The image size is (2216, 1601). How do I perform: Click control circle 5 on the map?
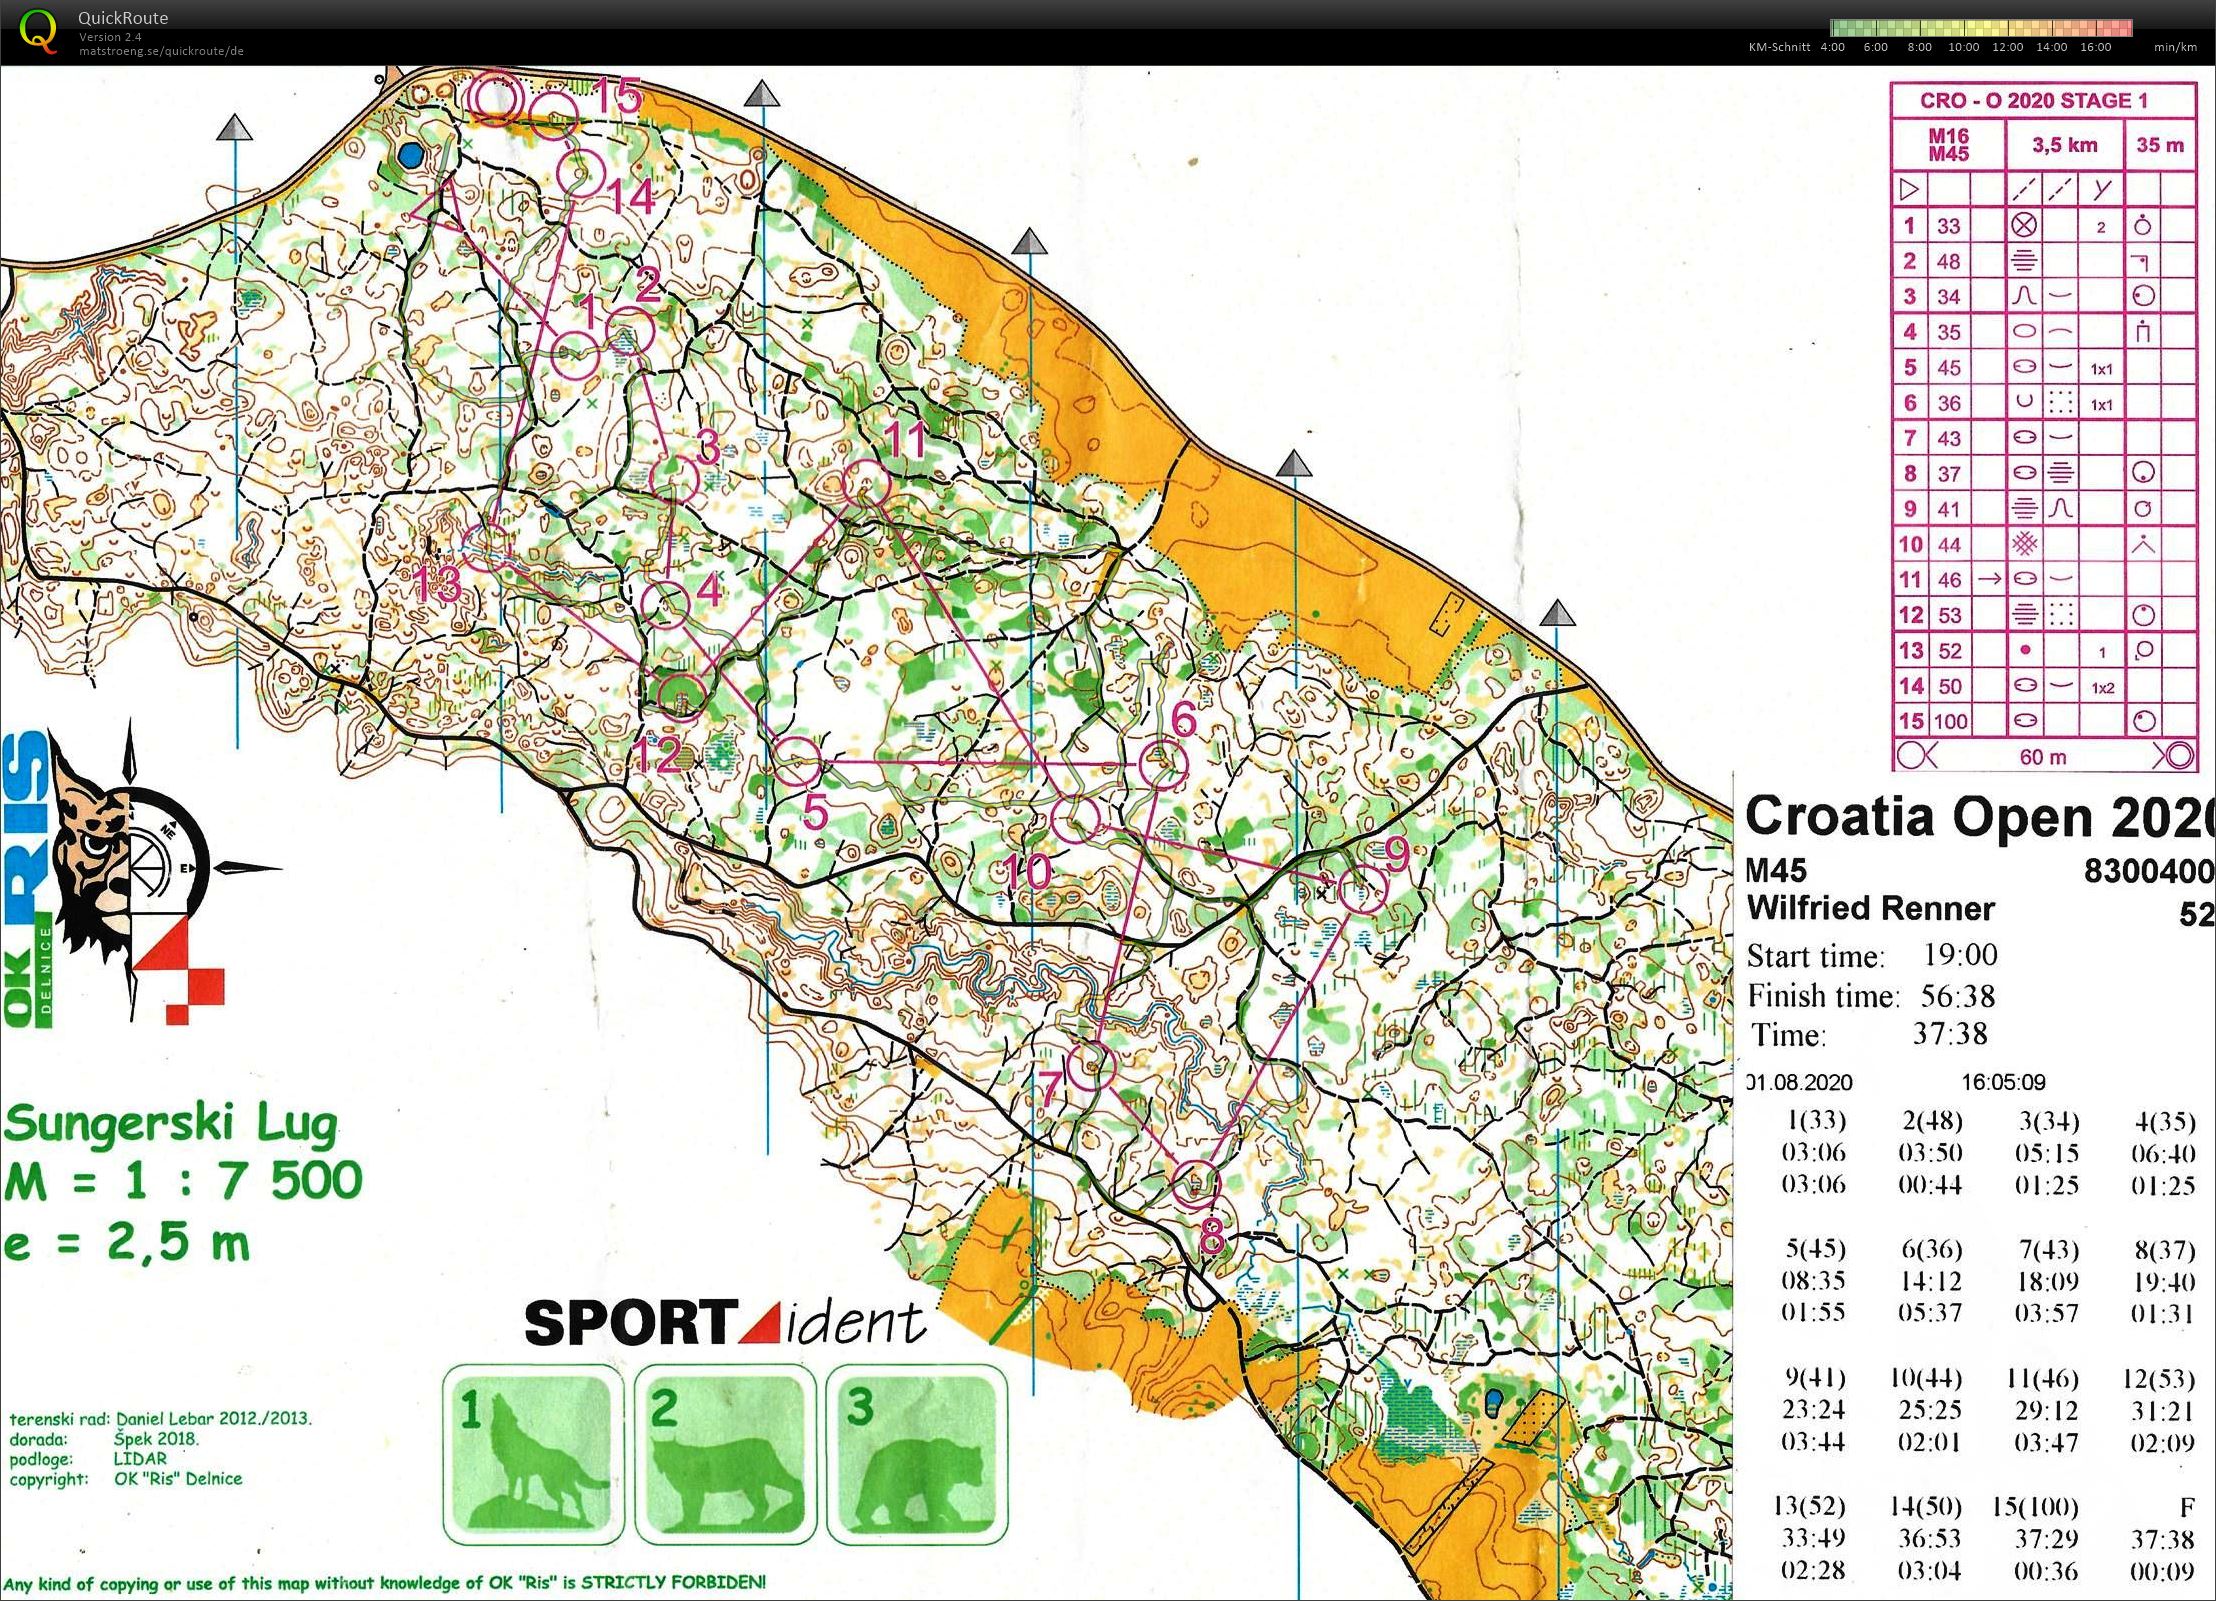(x=797, y=761)
